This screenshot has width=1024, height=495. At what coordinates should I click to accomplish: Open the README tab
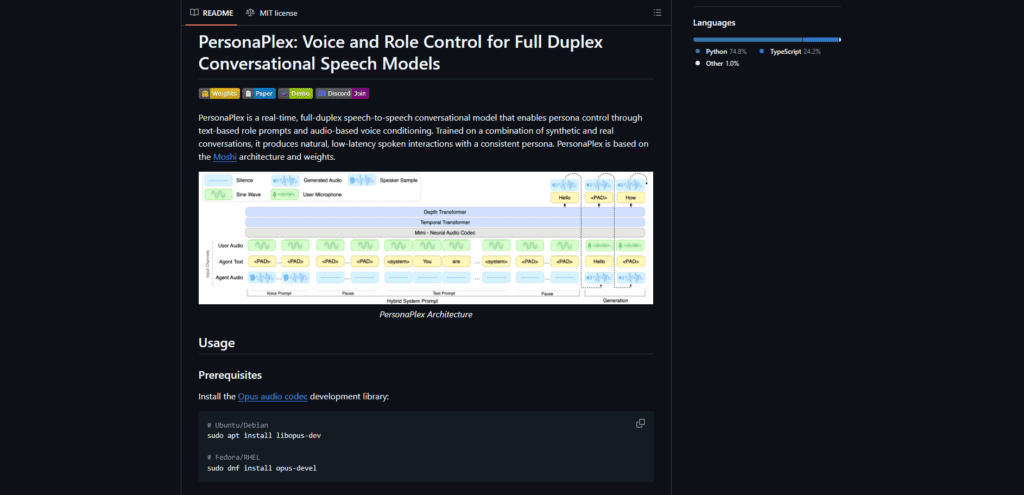(211, 12)
